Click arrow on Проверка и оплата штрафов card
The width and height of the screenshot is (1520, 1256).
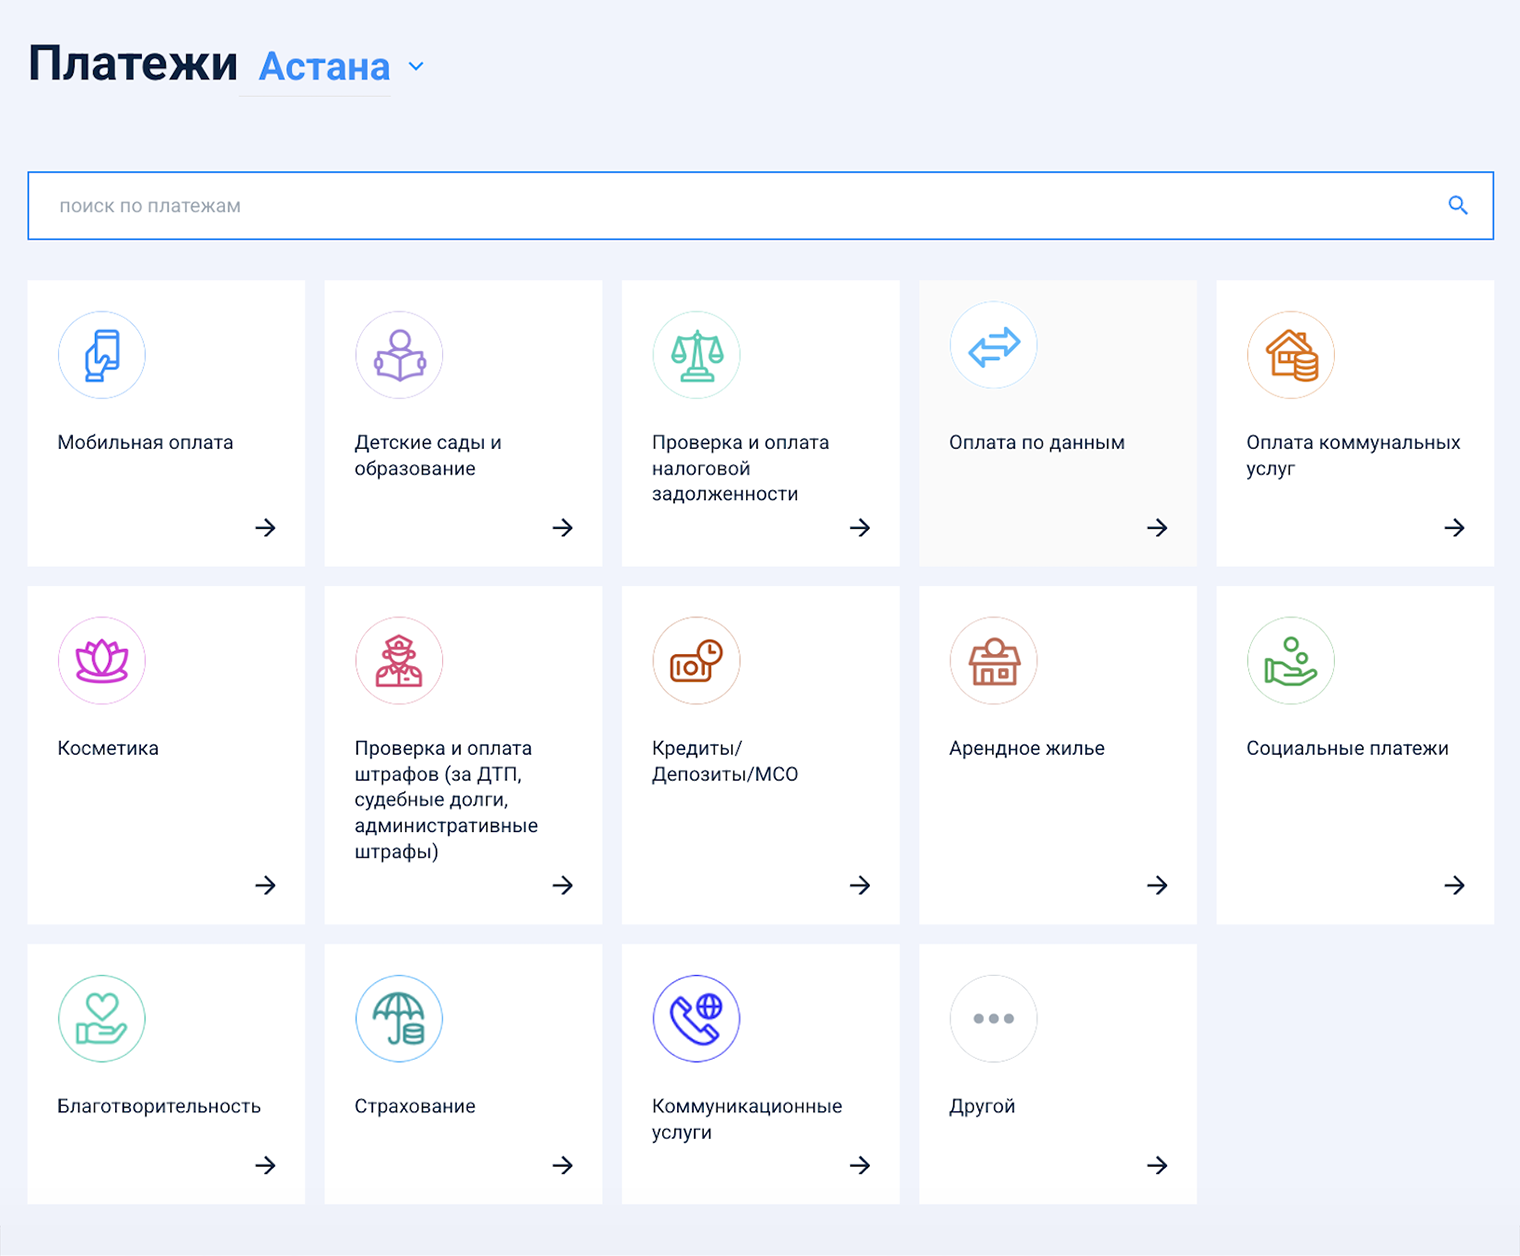[x=563, y=885]
